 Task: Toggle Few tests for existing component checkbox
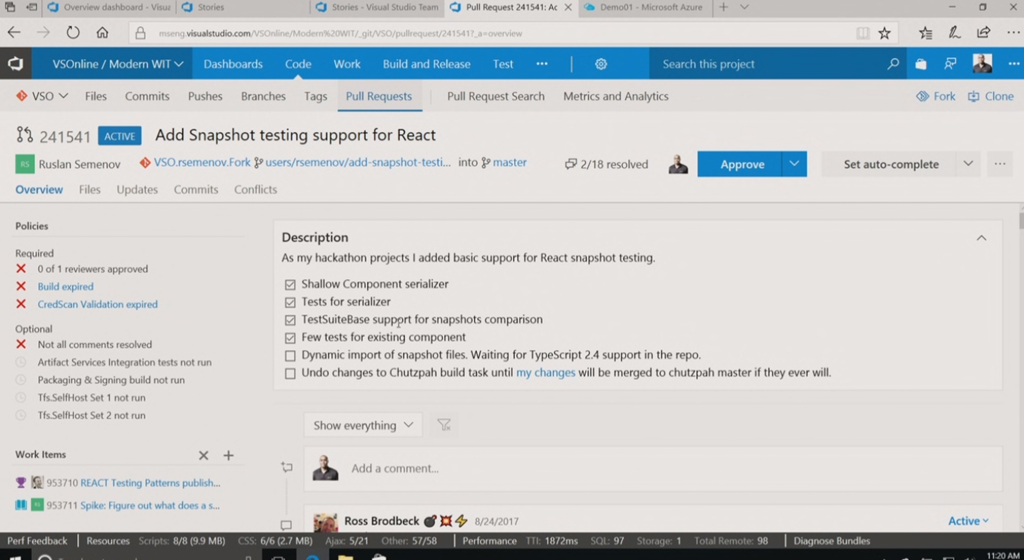pyautogui.click(x=290, y=337)
